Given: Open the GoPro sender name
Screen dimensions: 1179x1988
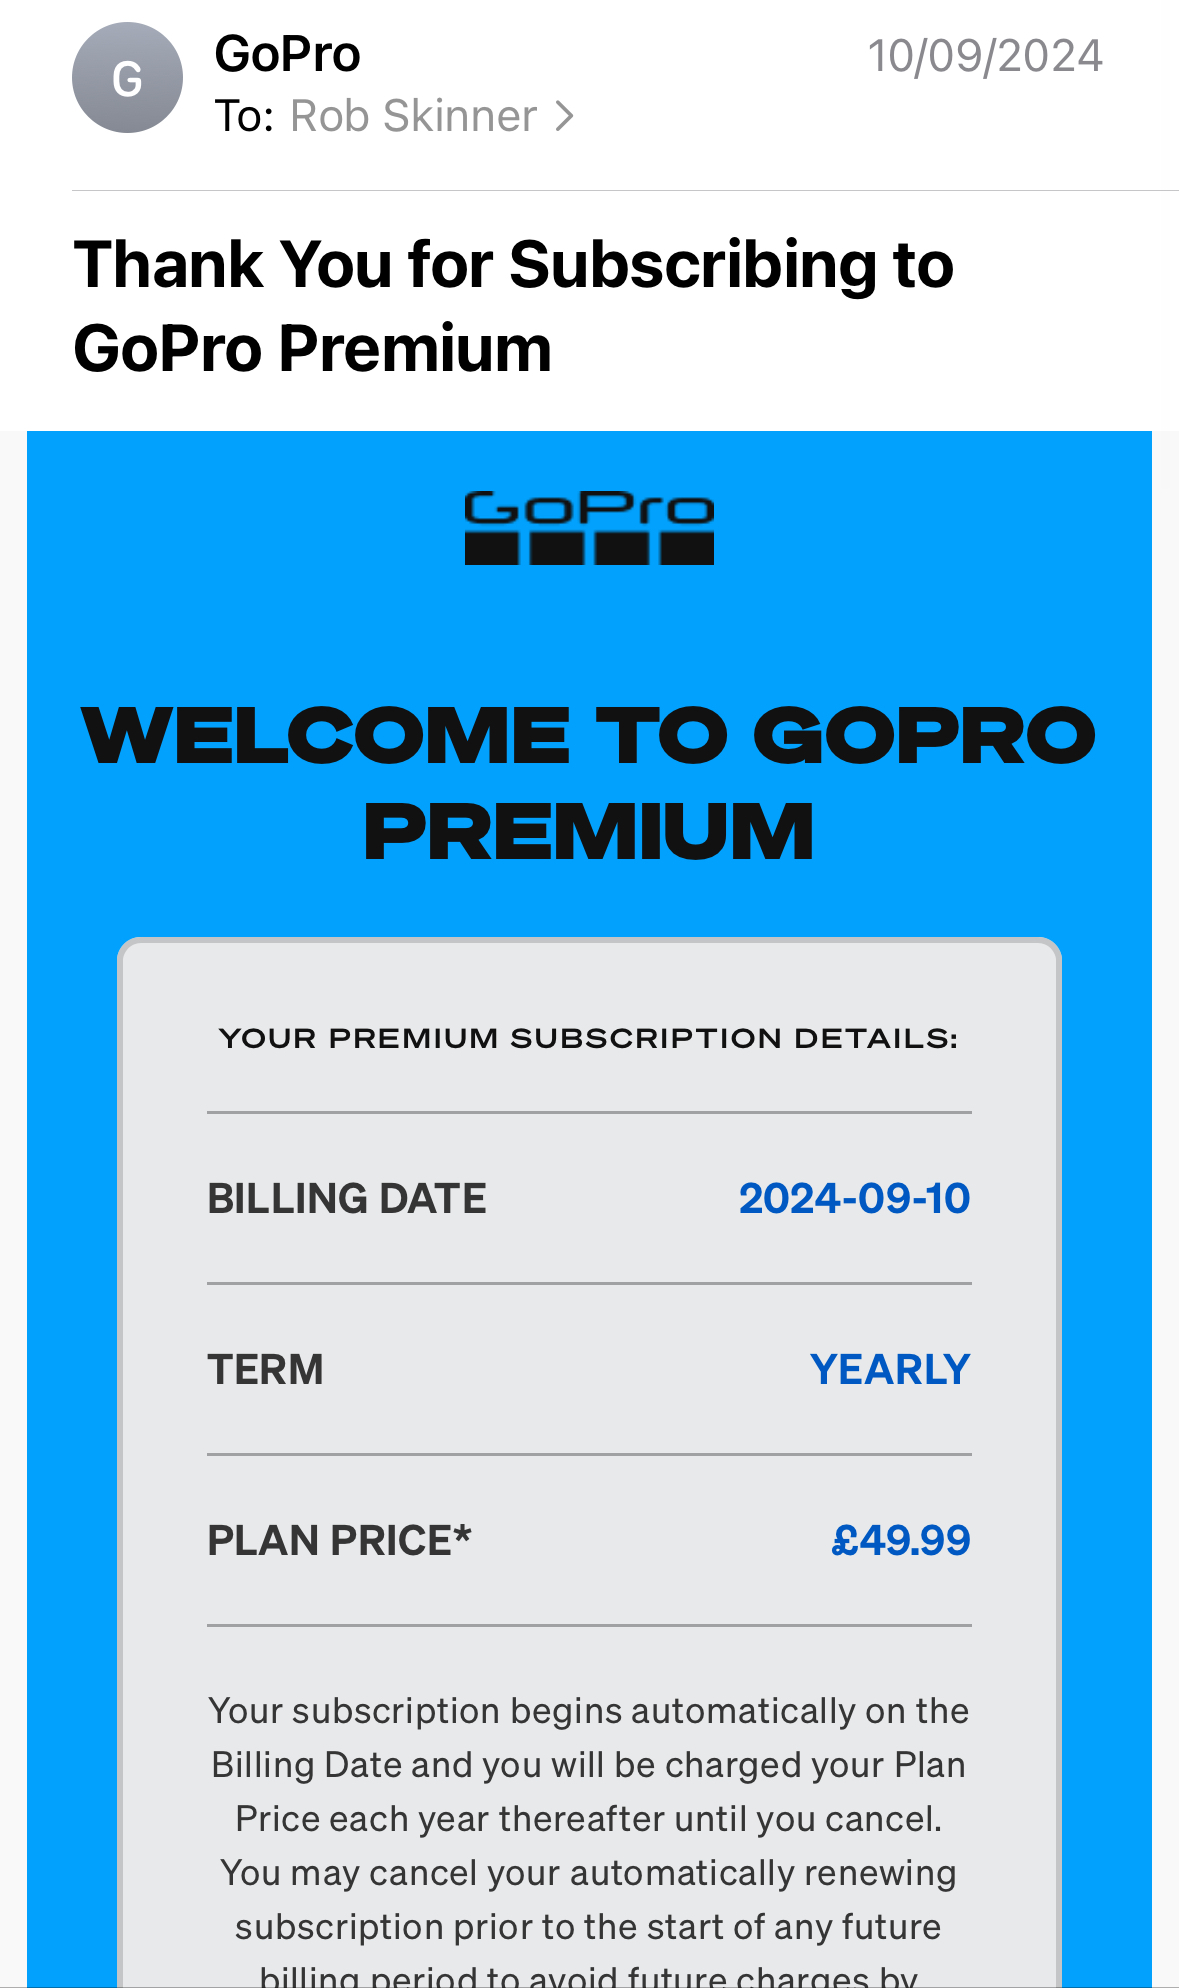Looking at the screenshot, I should coord(287,54).
